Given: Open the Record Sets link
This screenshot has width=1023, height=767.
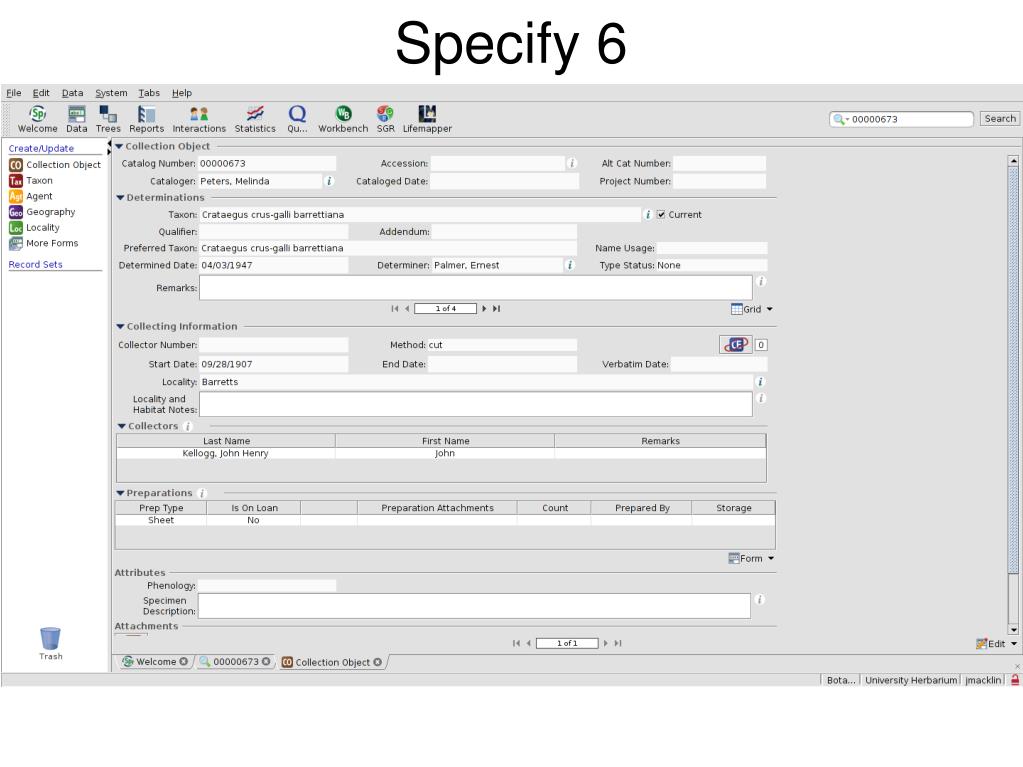Looking at the screenshot, I should click(35, 264).
